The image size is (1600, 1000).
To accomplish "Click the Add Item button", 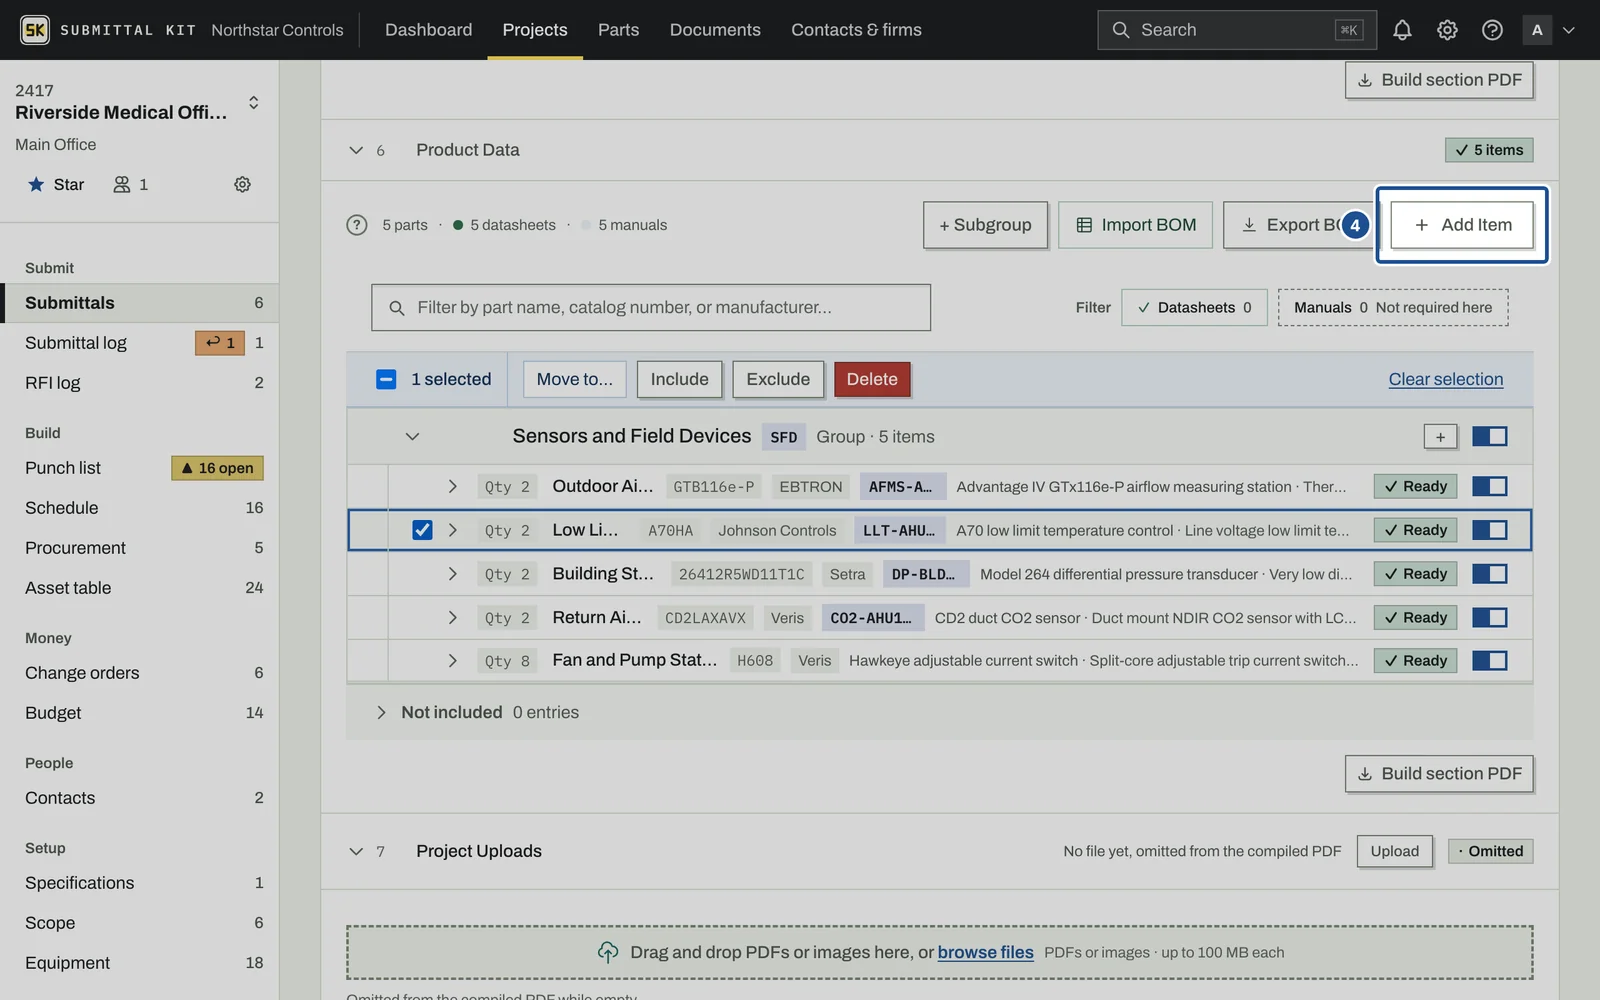I will [1463, 225].
